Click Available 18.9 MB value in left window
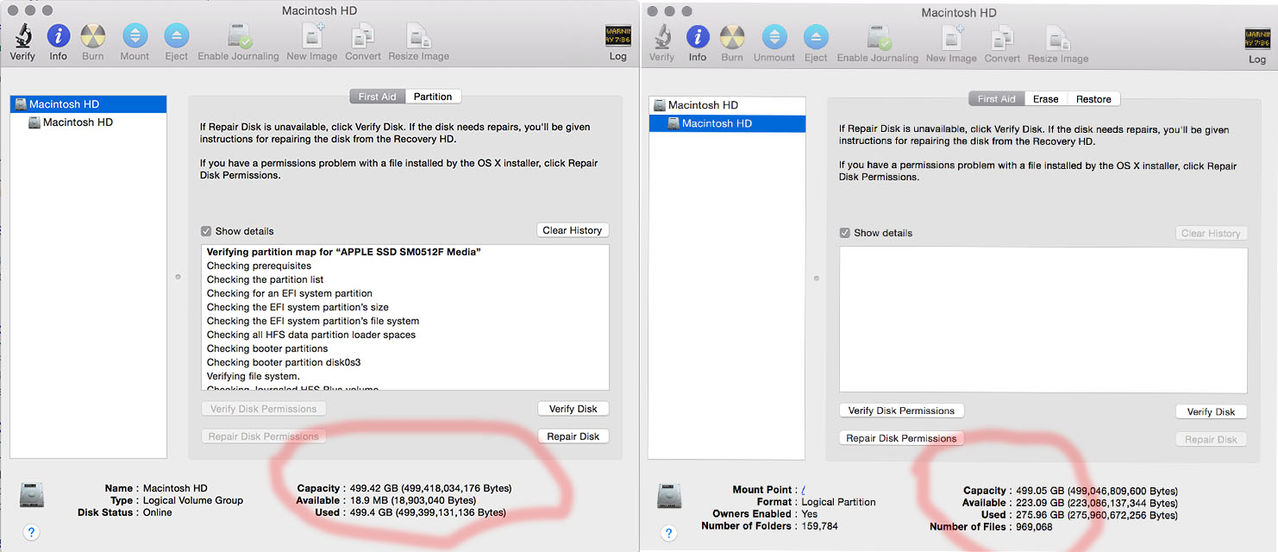 [x=411, y=500]
